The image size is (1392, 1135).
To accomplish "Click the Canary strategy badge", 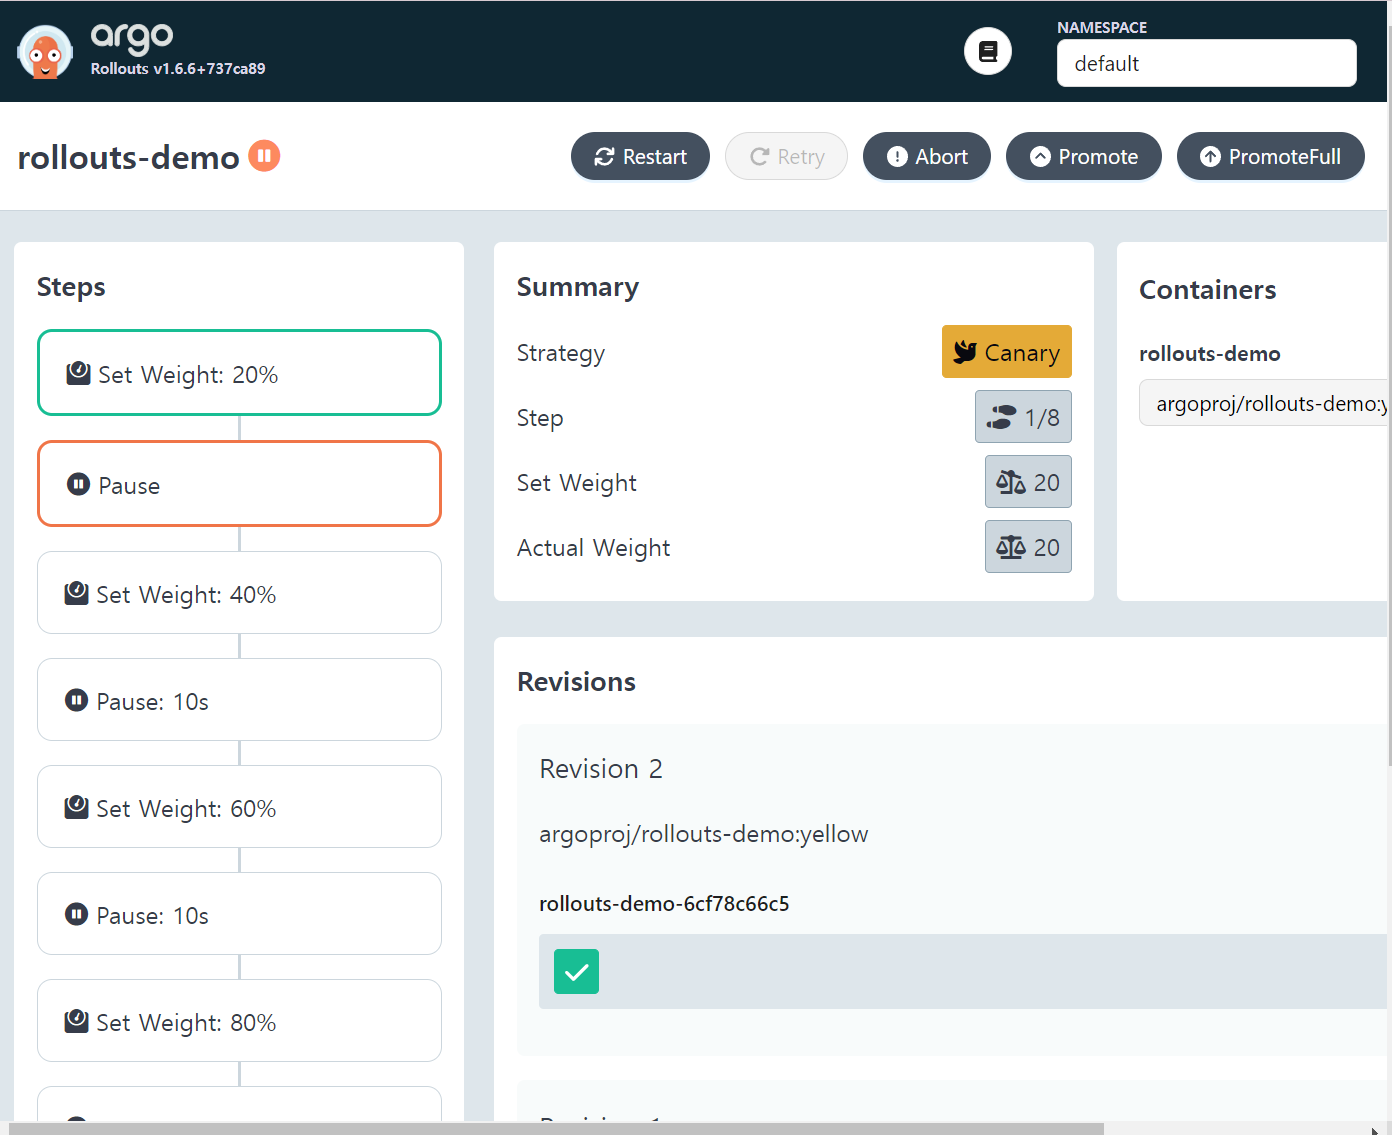I will tap(1007, 352).
